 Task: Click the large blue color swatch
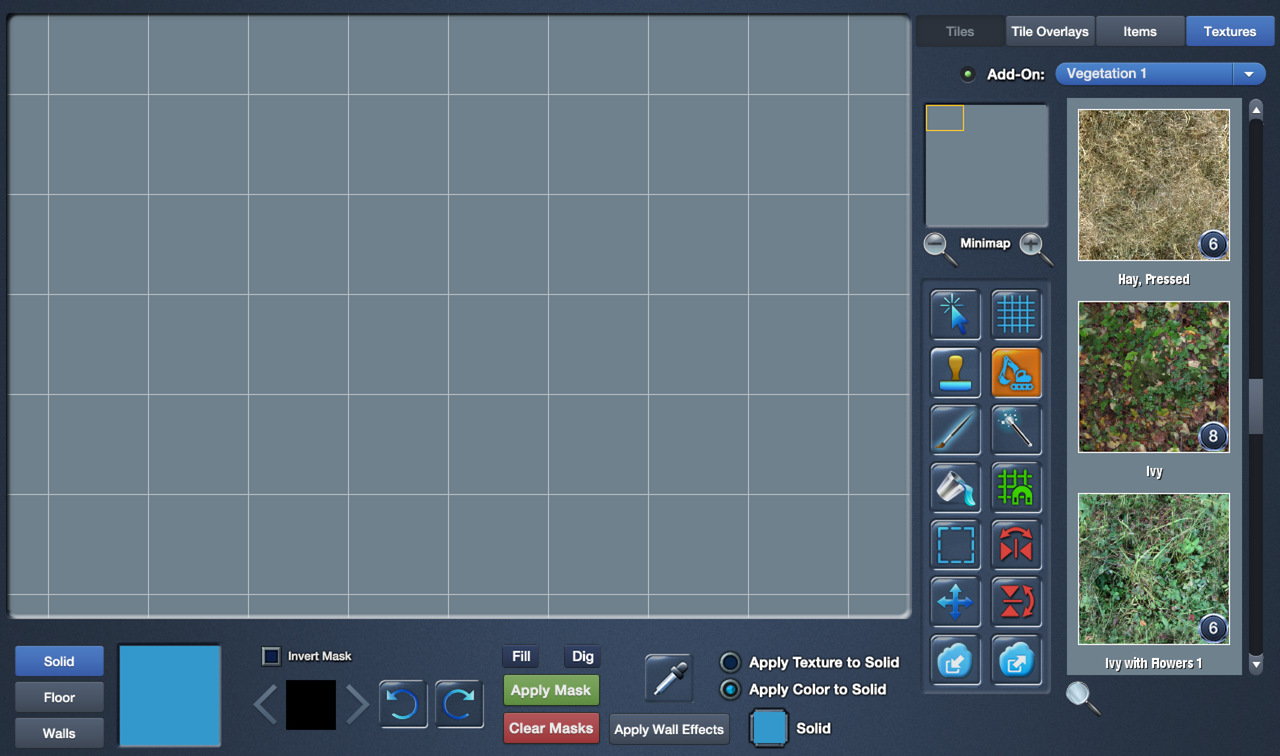[170, 695]
